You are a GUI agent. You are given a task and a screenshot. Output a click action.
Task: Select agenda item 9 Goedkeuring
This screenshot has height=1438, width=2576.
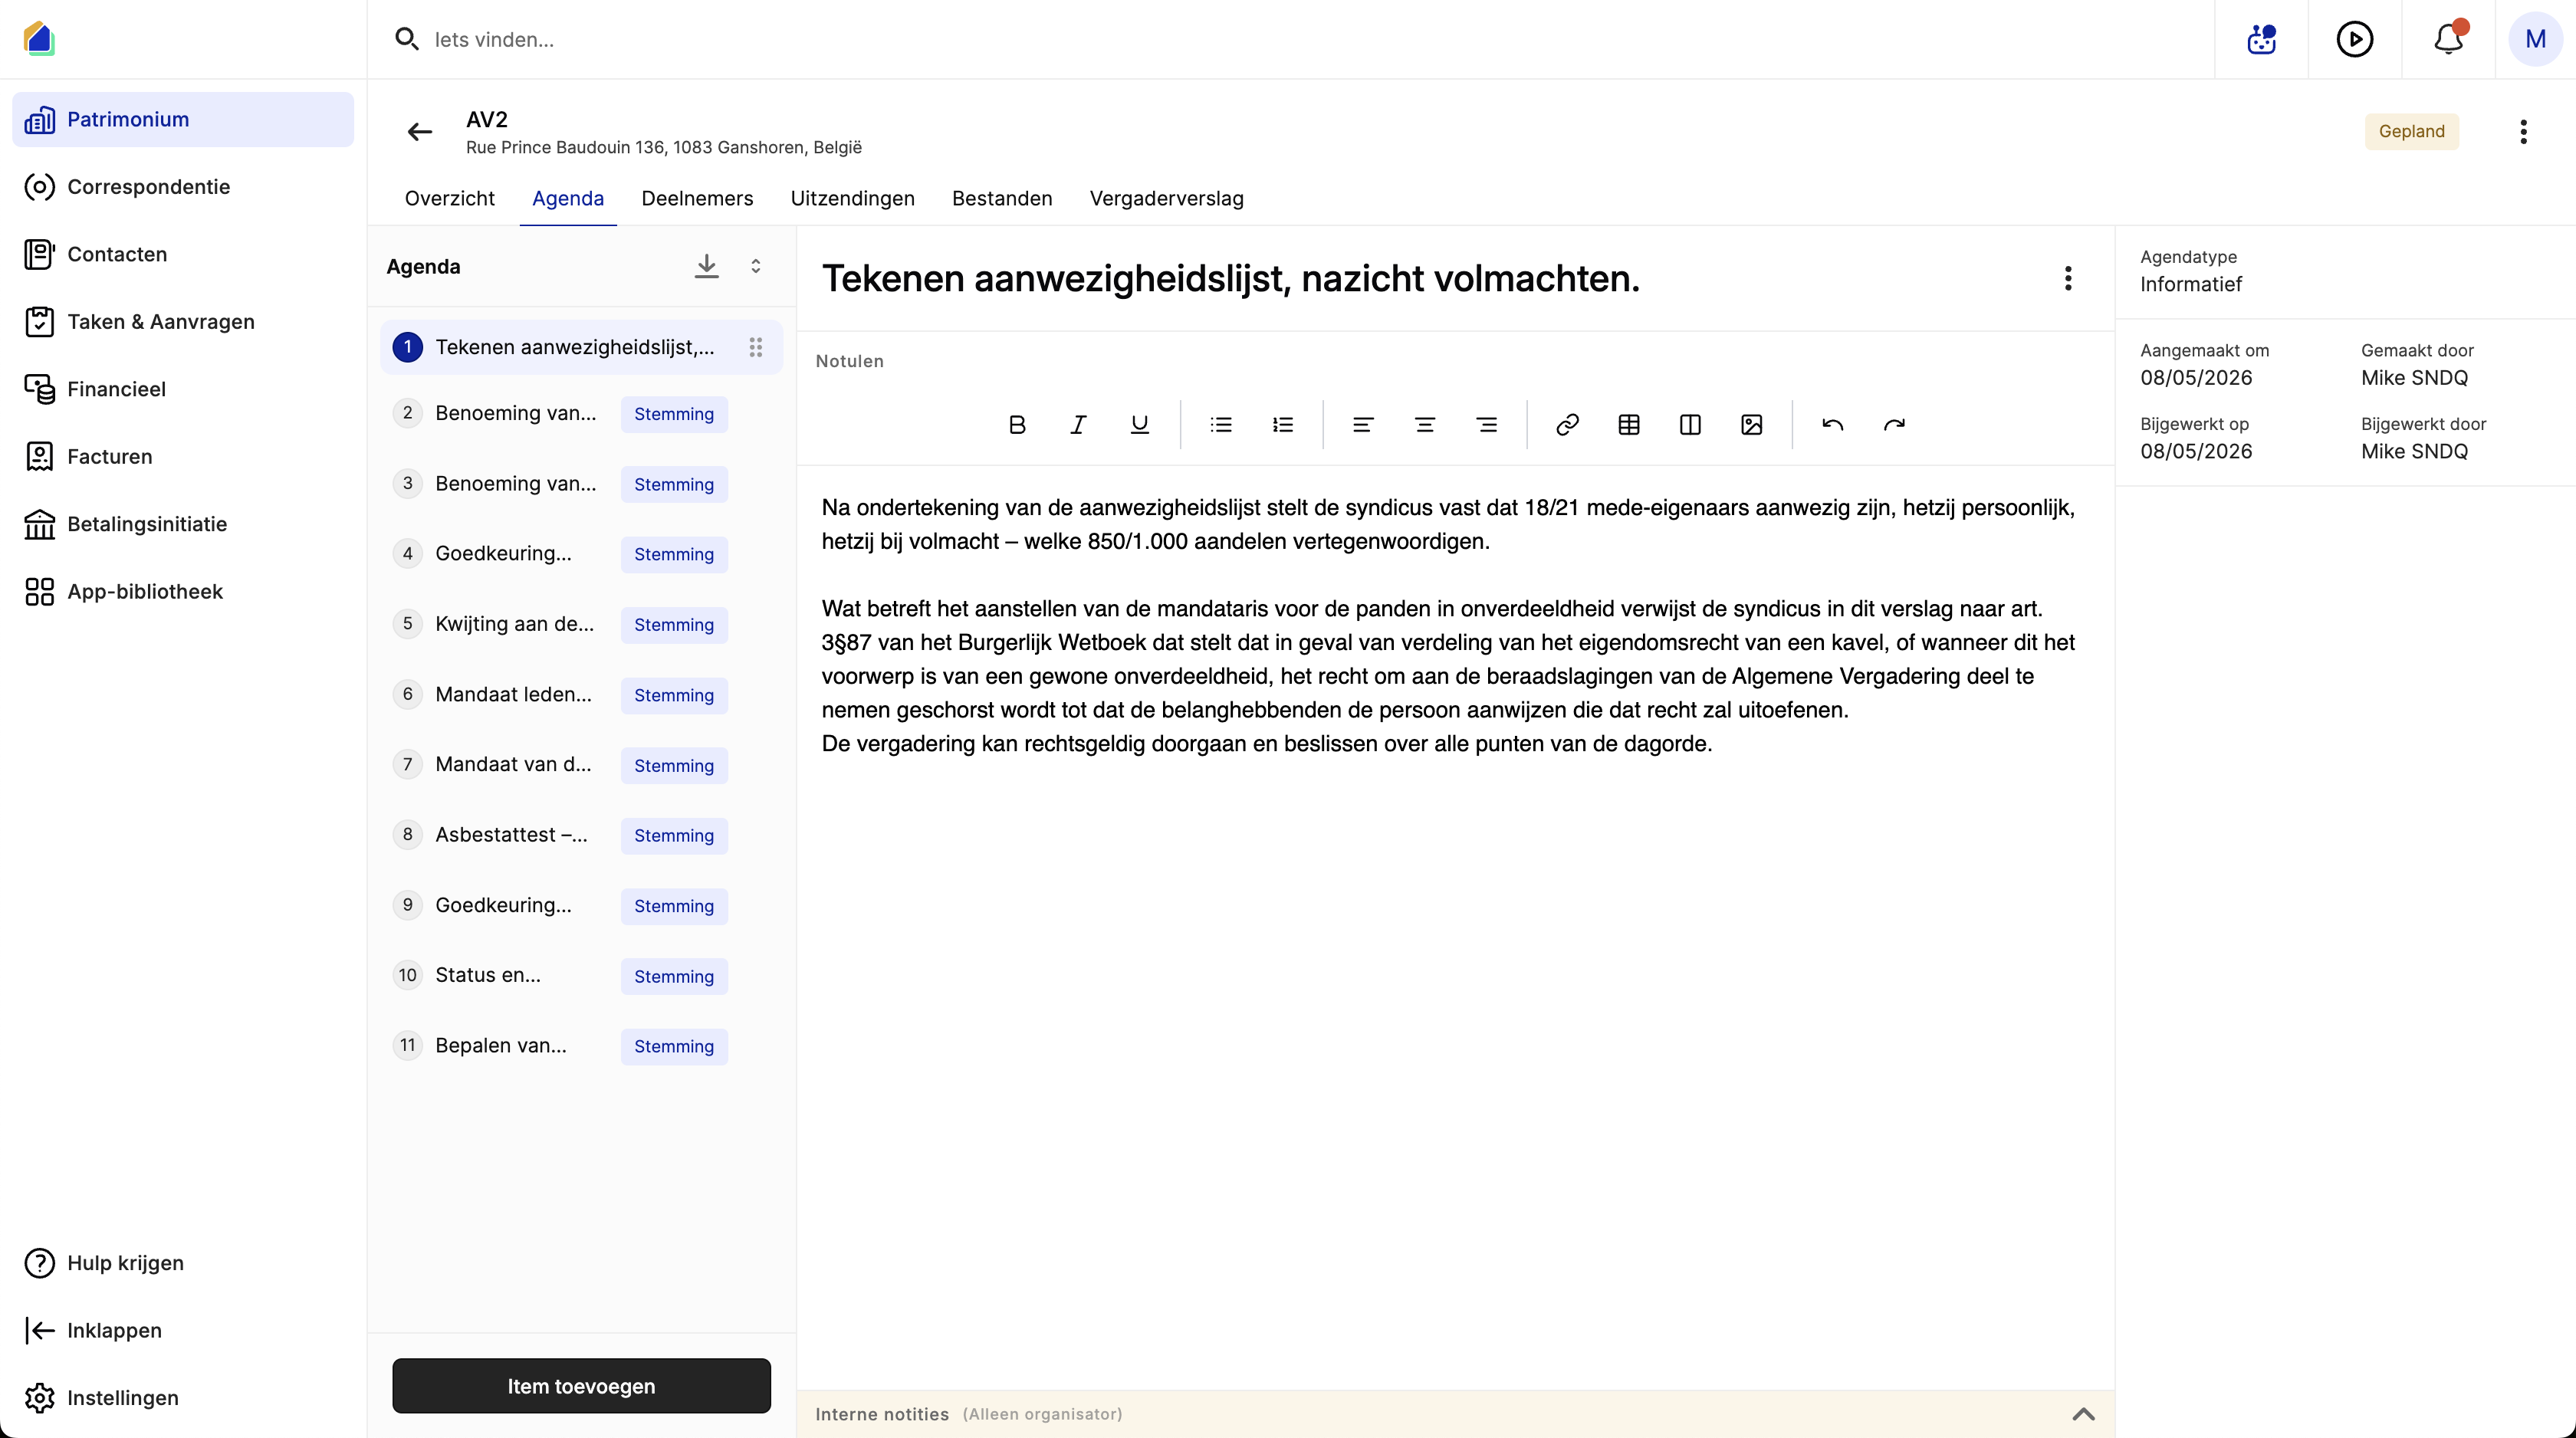pos(581,906)
